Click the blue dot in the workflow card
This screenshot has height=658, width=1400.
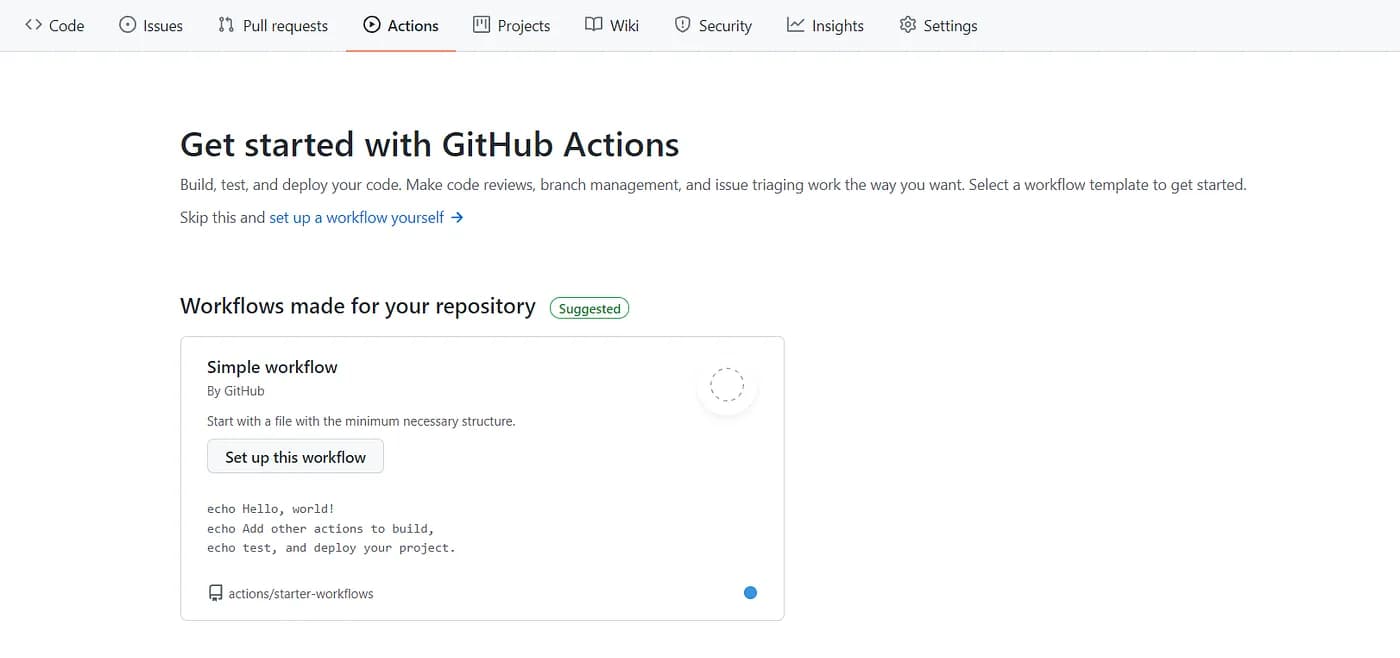[x=750, y=593]
